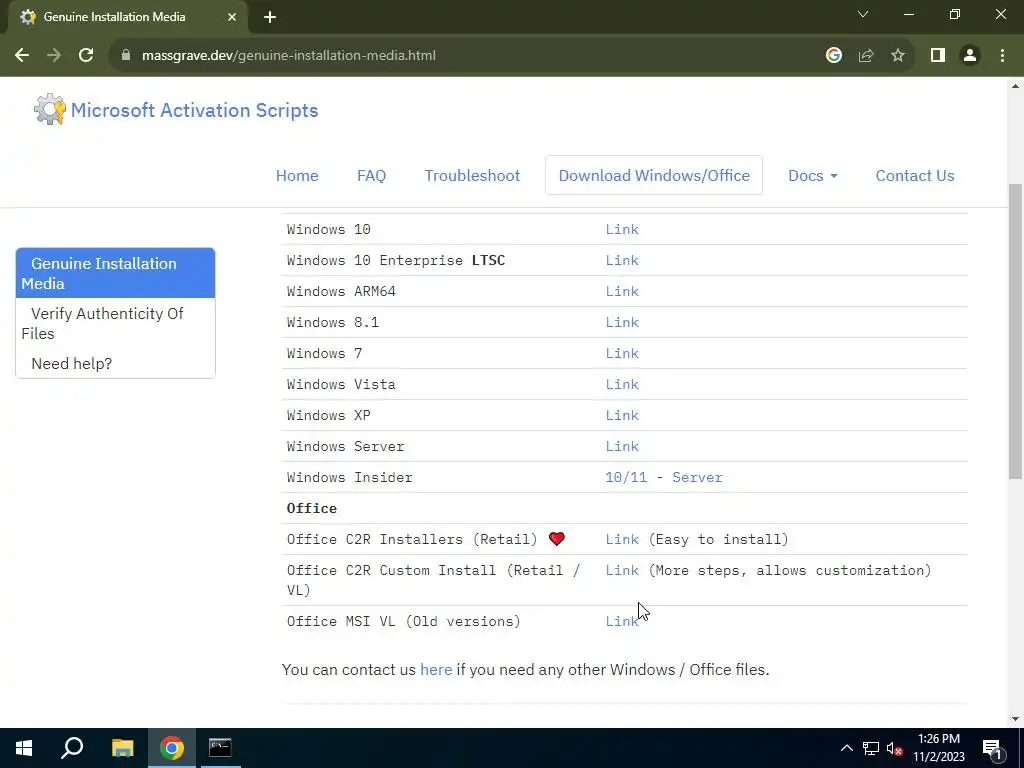Click the 'here' contact link
Image resolution: width=1024 pixels, height=768 pixels.
click(436, 669)
